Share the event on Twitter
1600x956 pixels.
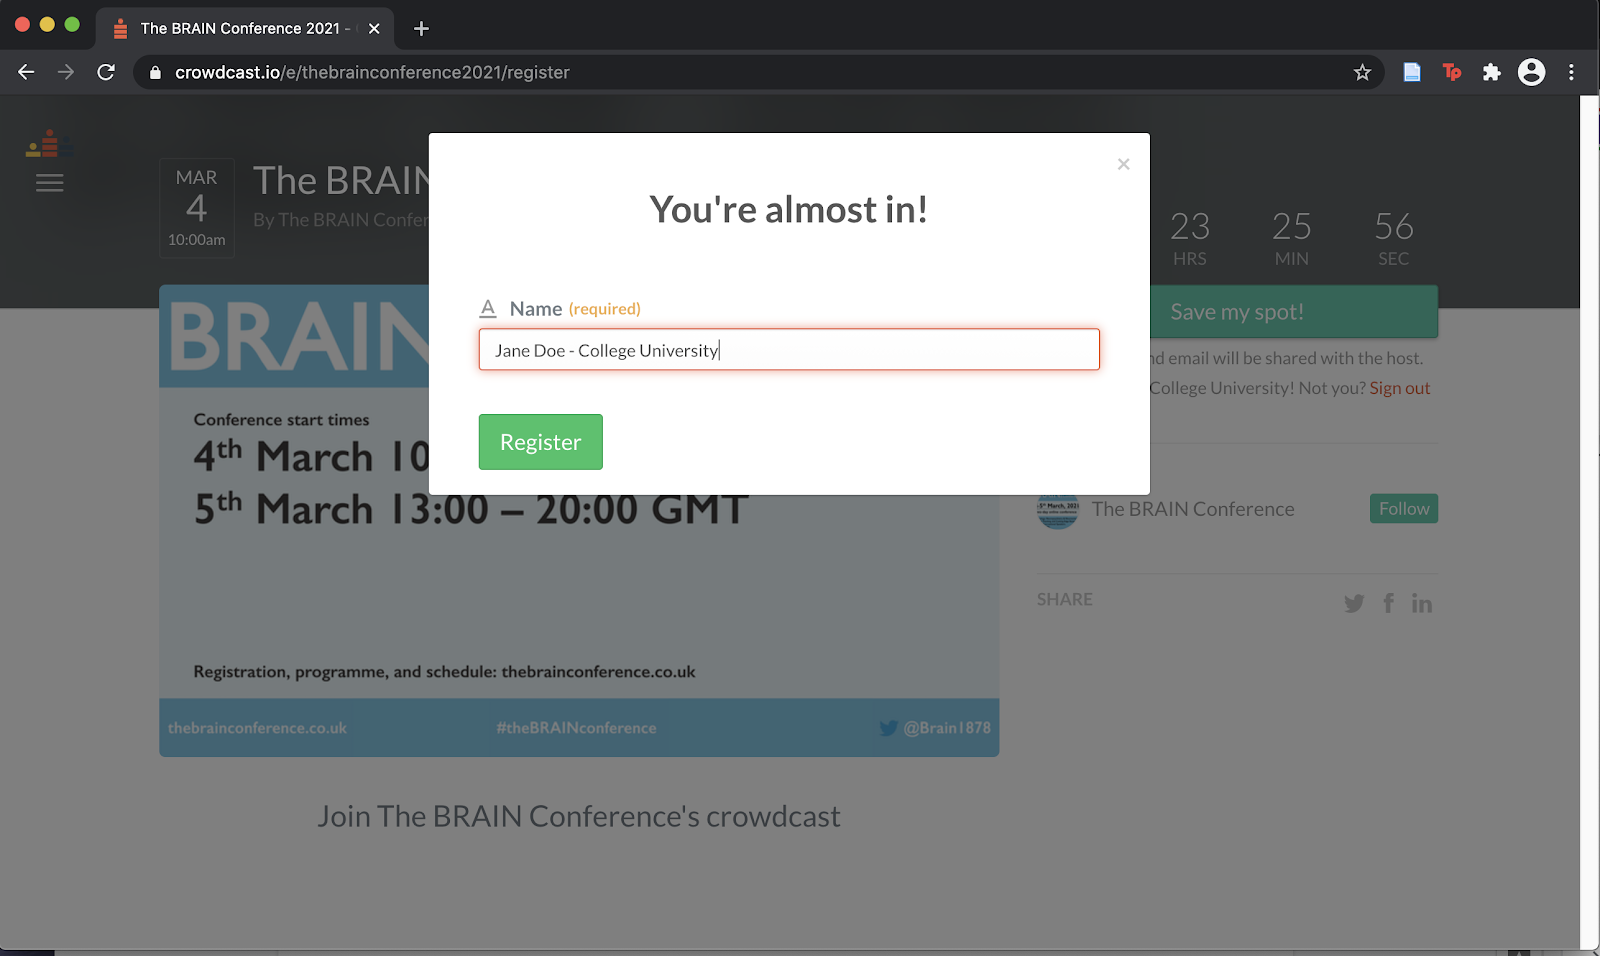pyautogui.click(x=1354, y=603)
